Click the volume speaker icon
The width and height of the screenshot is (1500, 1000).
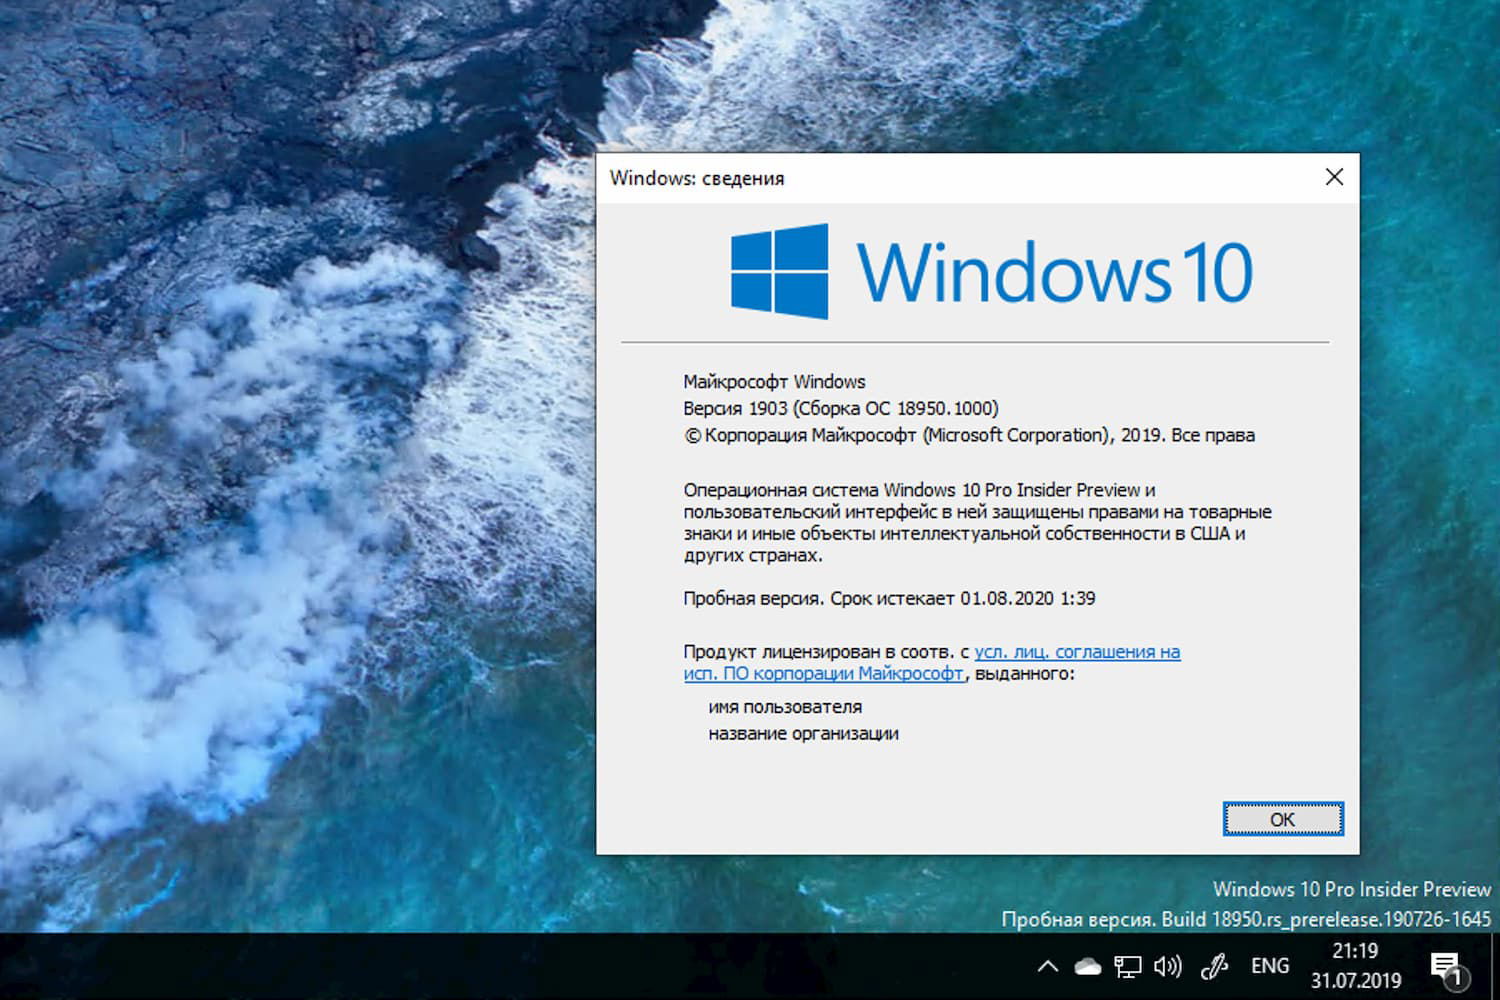tap(1166, 965)
